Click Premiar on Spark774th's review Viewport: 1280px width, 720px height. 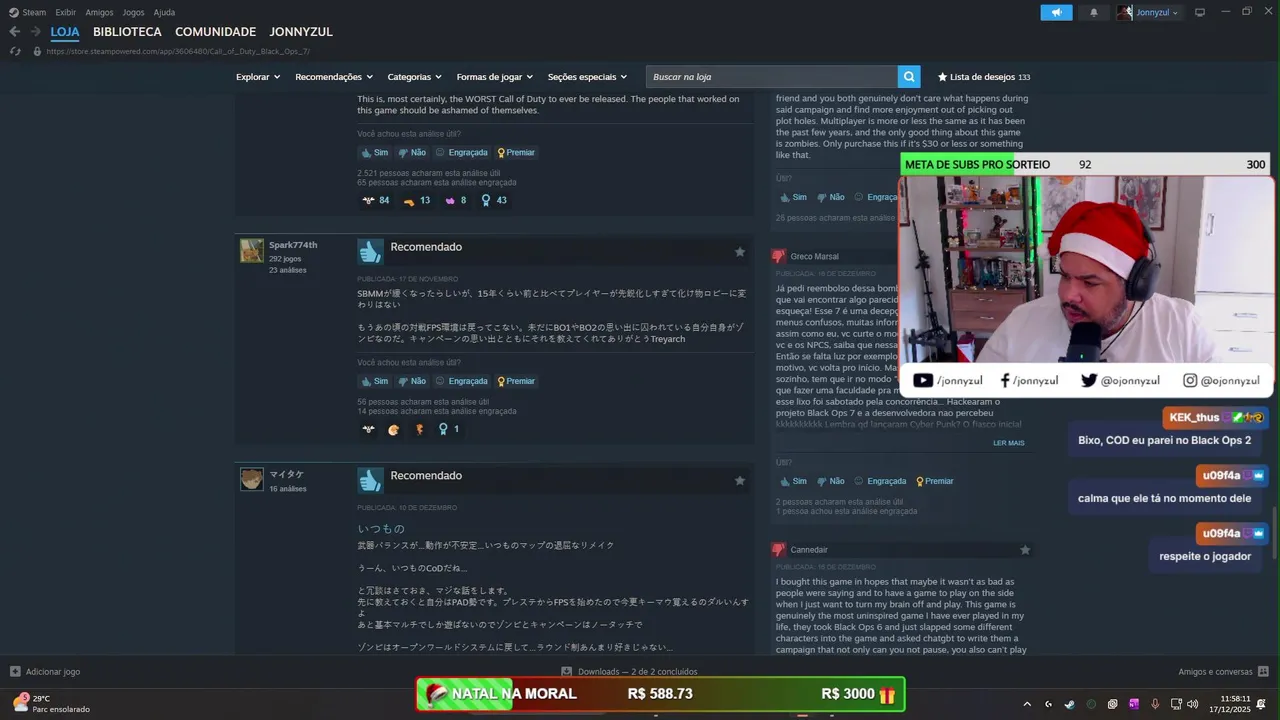pyautogui.click(x=516, y=381)
